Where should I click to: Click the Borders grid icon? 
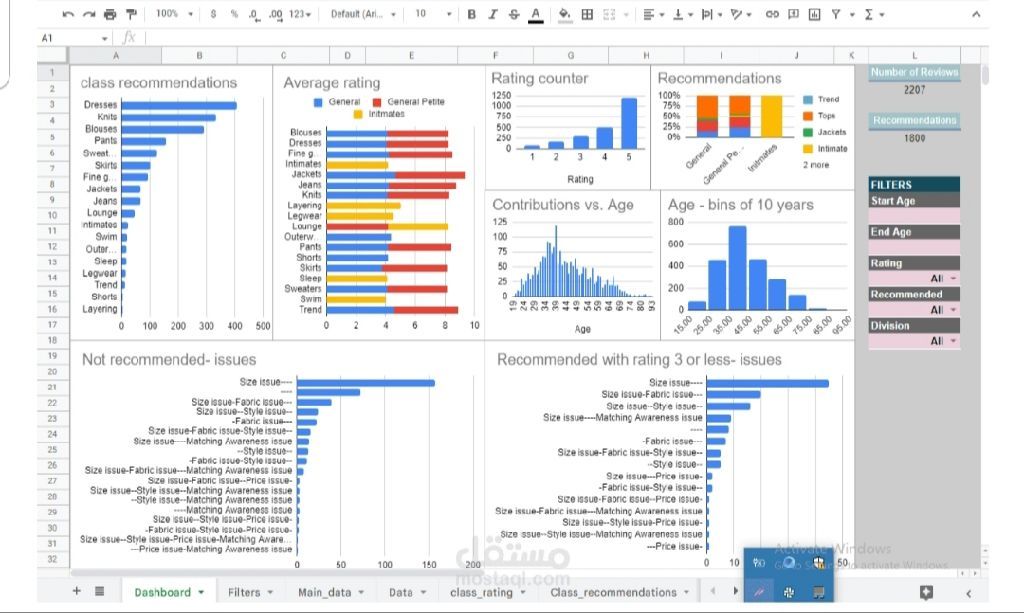coord(587,14)
